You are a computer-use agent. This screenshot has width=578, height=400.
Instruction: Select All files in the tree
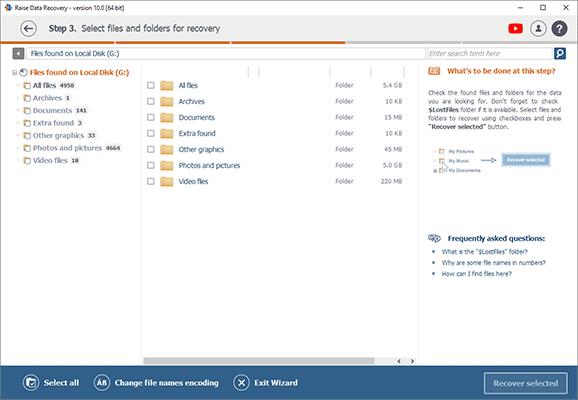coord(44,85)
